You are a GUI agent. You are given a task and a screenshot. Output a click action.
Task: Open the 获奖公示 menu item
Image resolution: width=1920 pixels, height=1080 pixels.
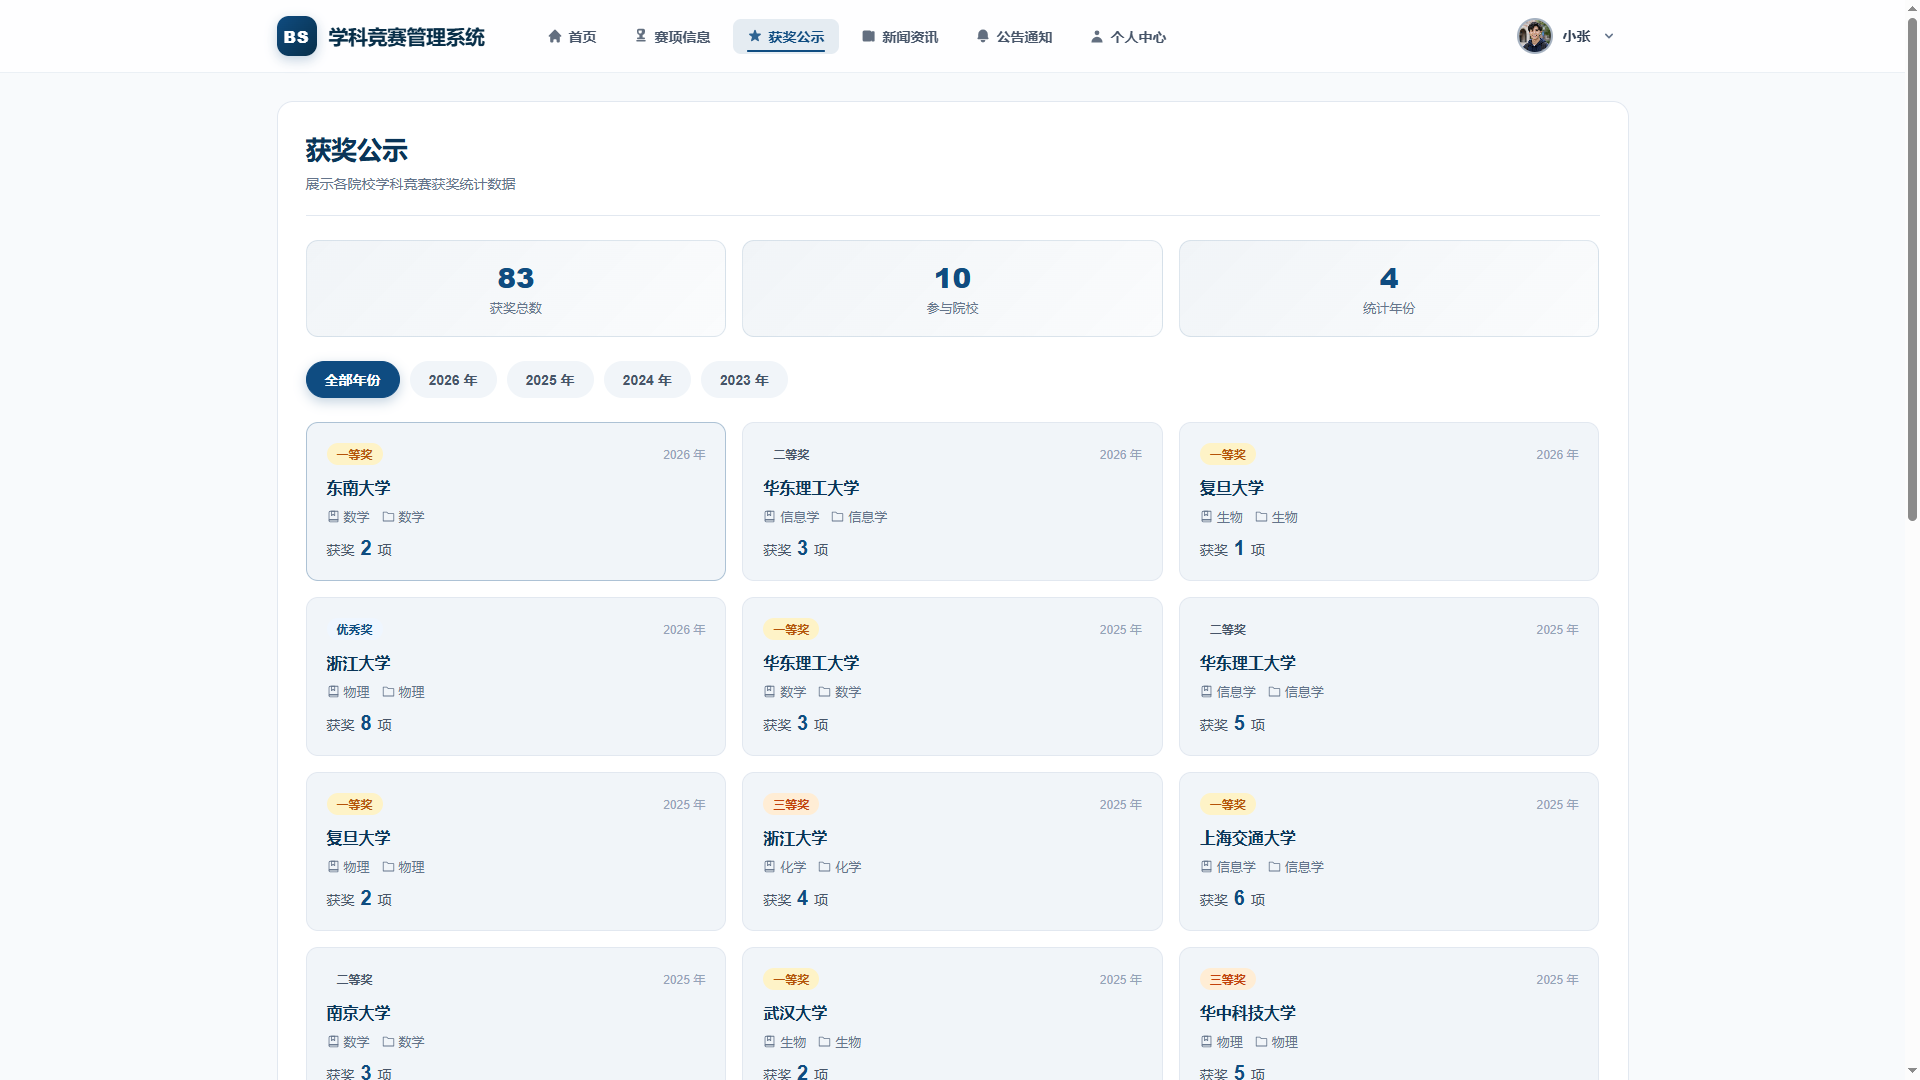786,36
